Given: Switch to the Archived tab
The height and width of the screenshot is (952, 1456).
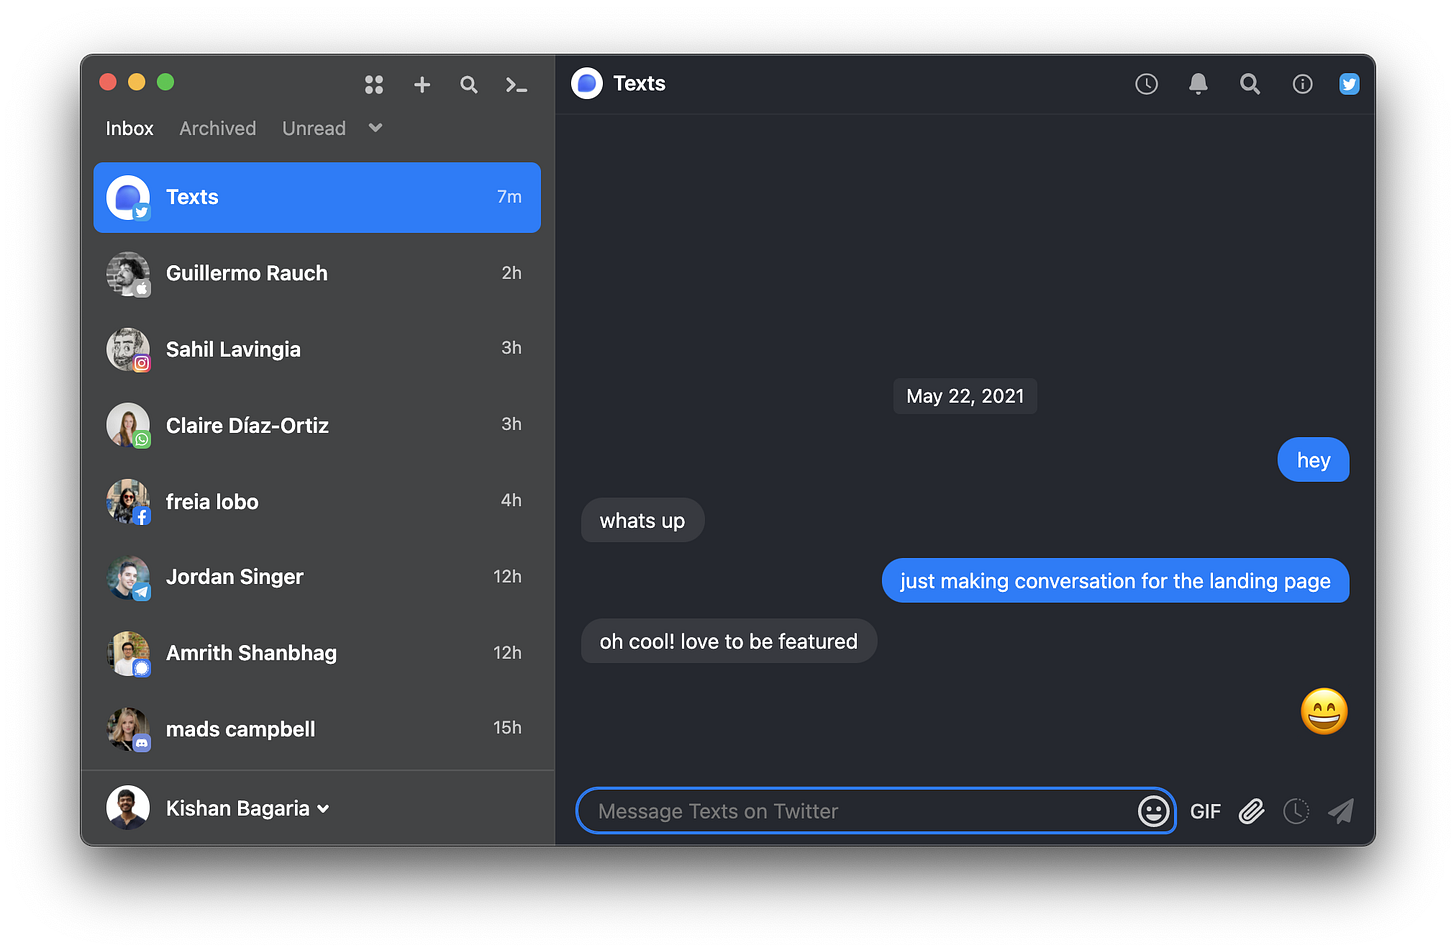Looking at the screenshot, I should click(x=218, y=128).
